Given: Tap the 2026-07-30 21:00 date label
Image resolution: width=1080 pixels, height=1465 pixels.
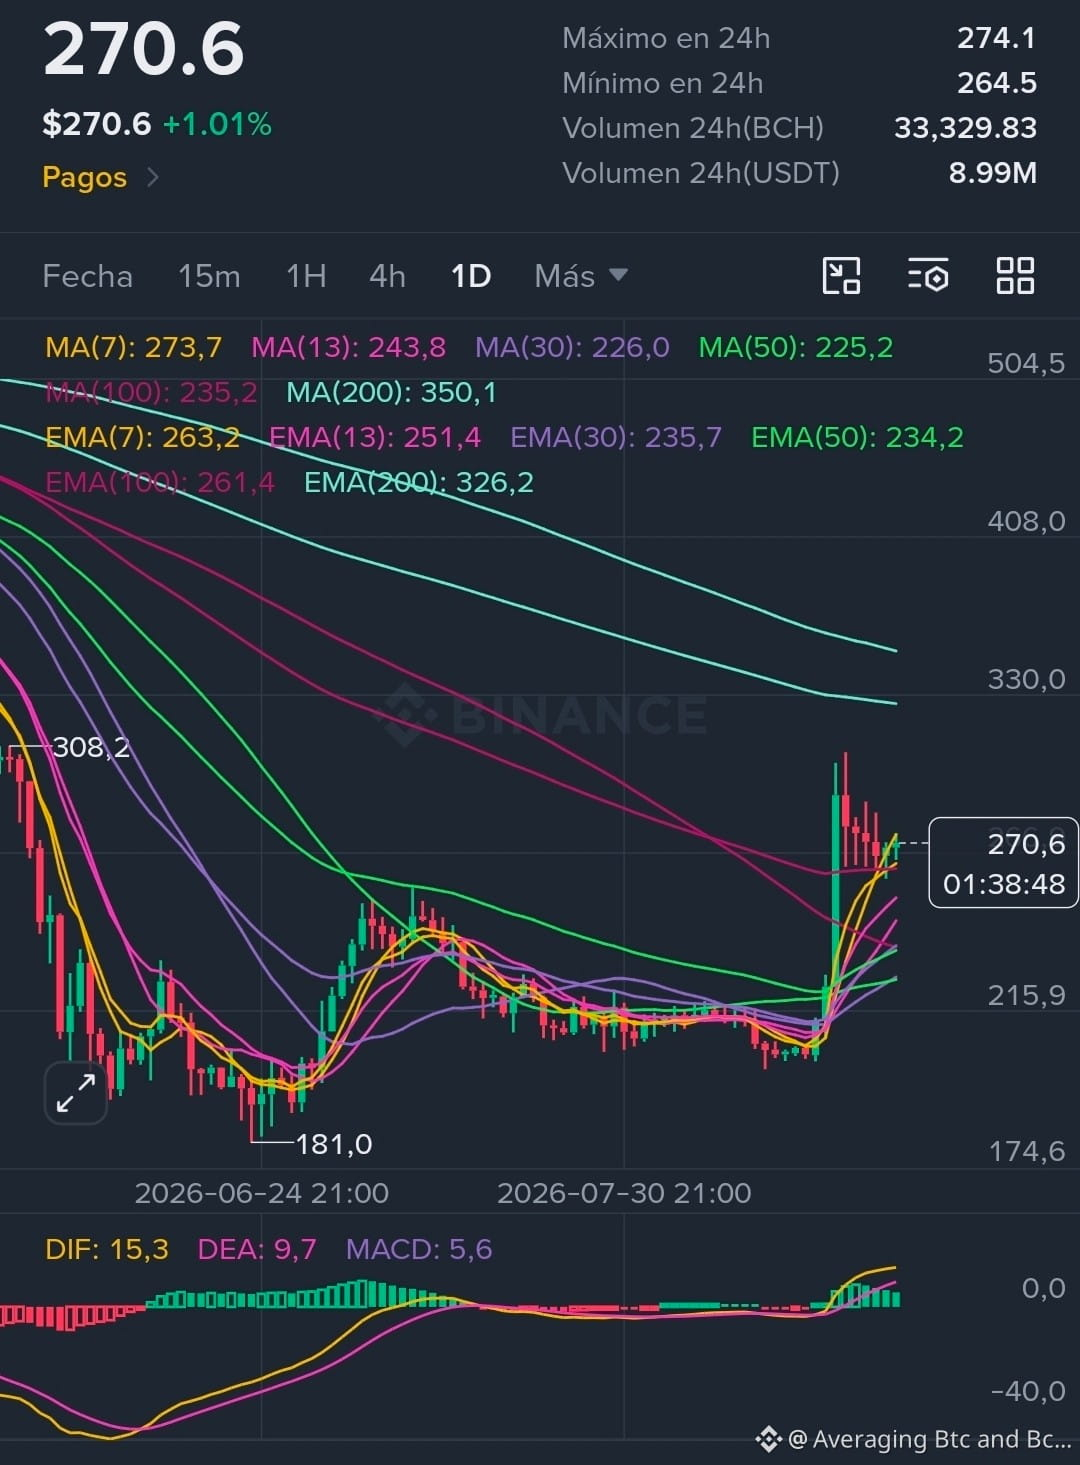Looking at the screenshot, I should click(624, 1193).
